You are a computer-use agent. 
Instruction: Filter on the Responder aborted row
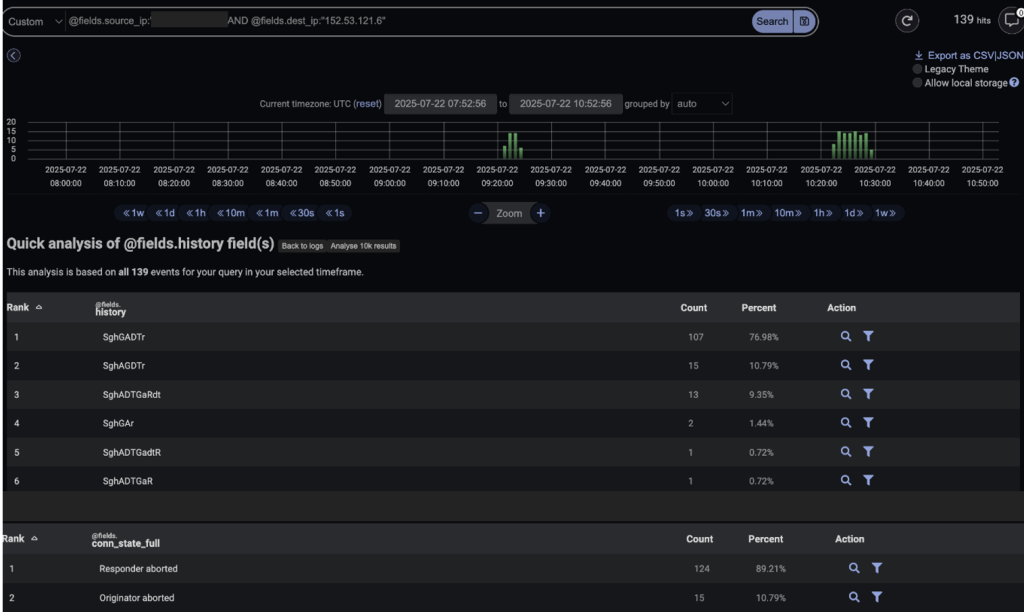[x=877, y=568]
